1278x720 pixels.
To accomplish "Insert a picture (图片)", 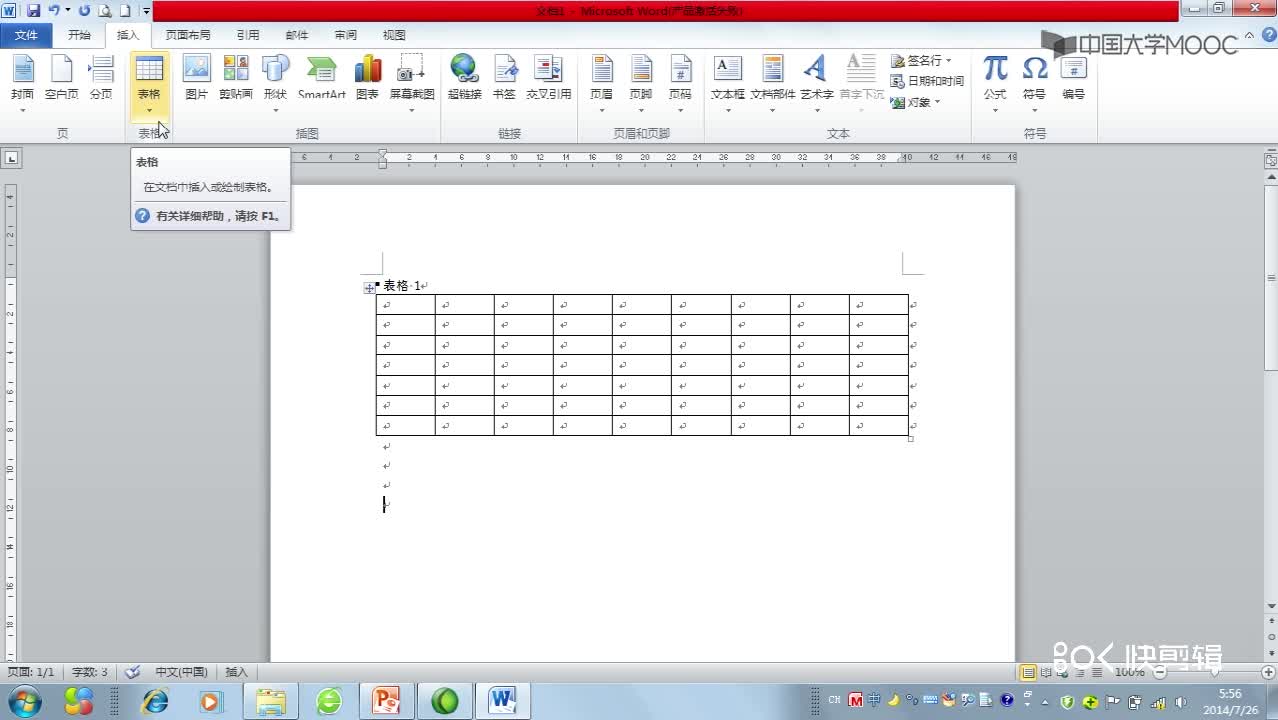I will coord(197,78).
